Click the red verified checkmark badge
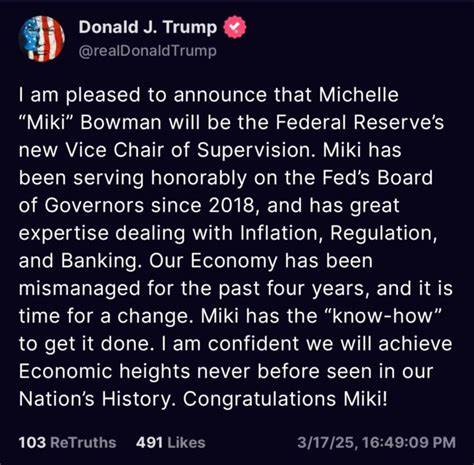Viewport: 474px width, 465px height. (235, 28)
